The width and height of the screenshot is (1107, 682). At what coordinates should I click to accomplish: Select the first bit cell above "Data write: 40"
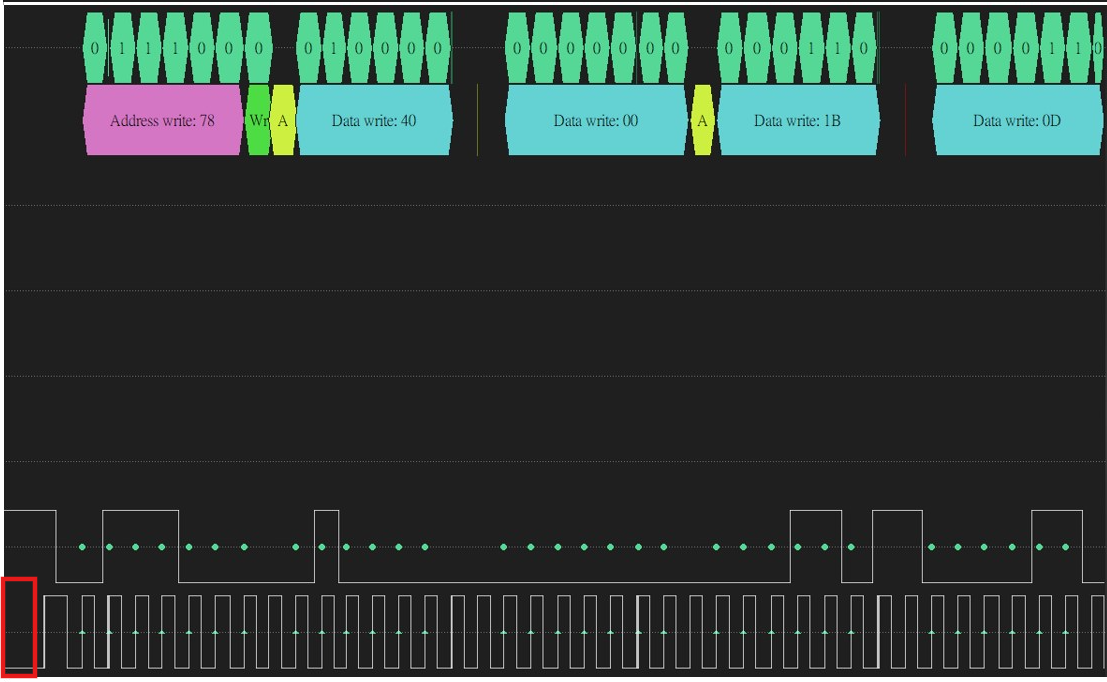pyautogui.click(x=308, y=48)
